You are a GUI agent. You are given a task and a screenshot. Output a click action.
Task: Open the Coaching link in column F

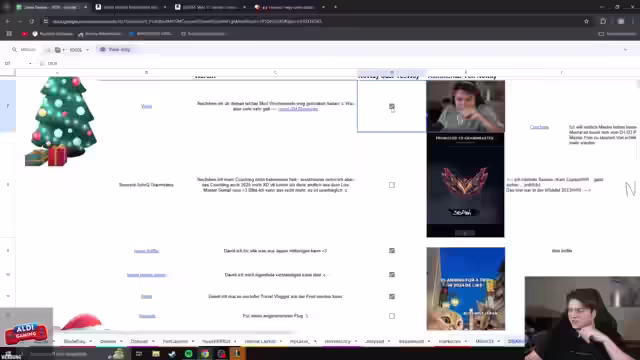539,127
